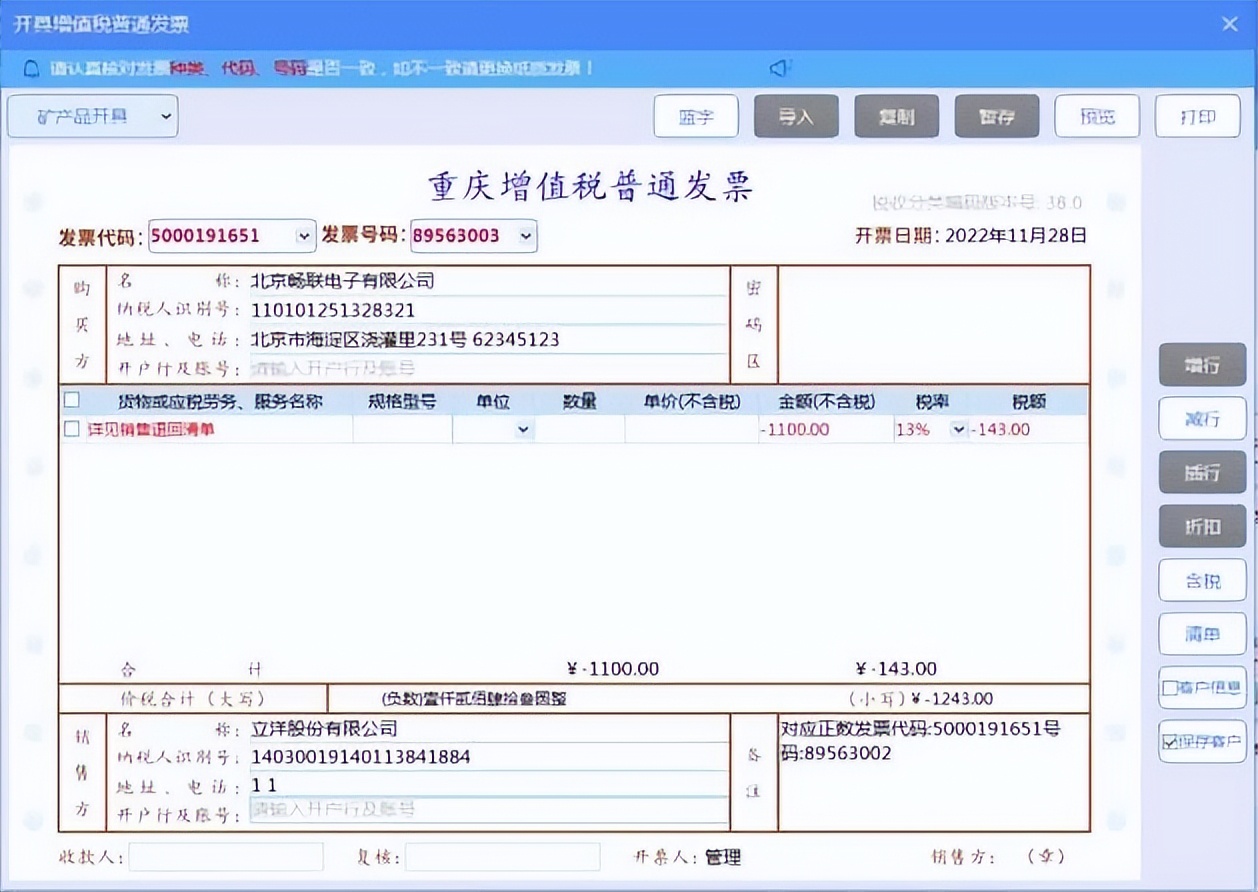Expand the 发票代码 dropdown
The height and width of the screenshot is (892, 1258).
click(x=302, y=236)
